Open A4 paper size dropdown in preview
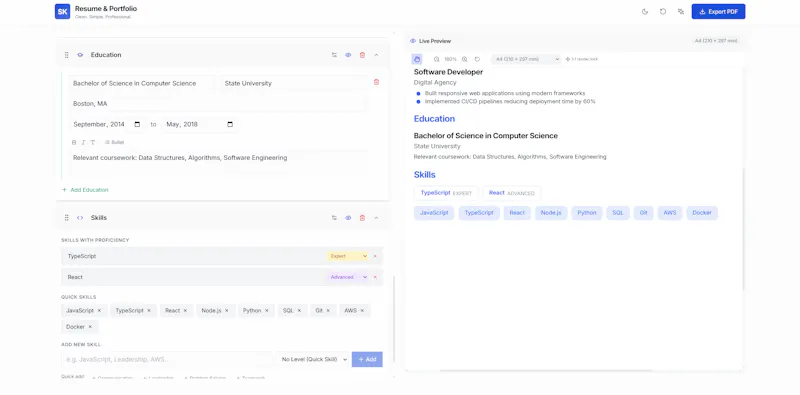 click(526, 59)
